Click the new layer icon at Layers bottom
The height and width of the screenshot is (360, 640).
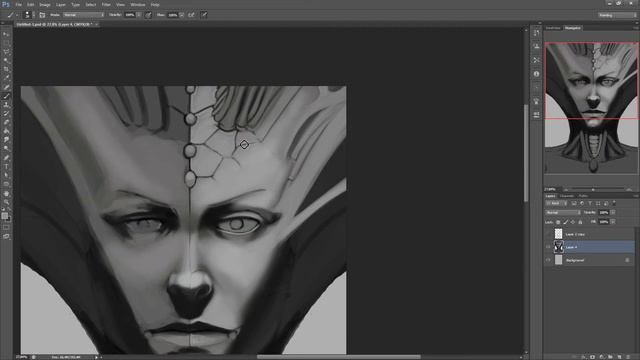(620, 357)
